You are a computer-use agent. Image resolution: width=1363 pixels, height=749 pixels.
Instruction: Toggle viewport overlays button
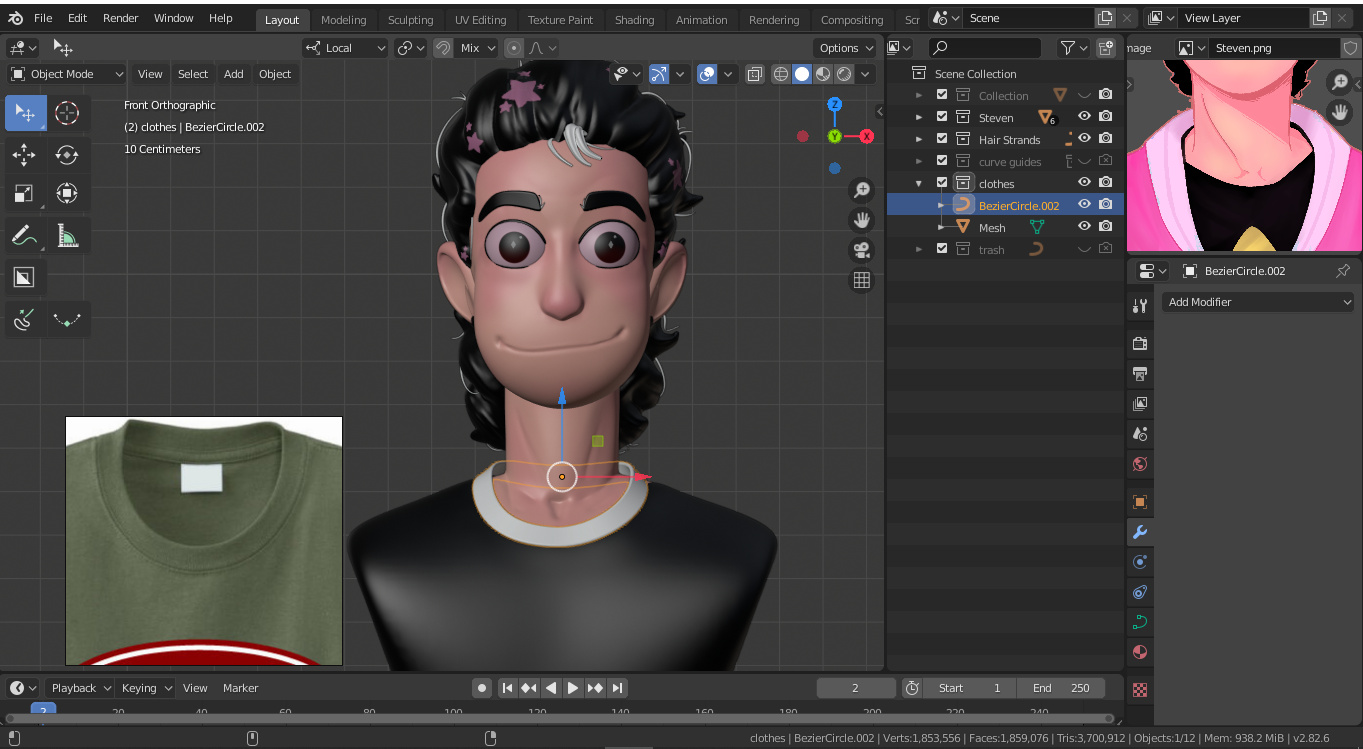pyautogui.click(x=707, y=74)
